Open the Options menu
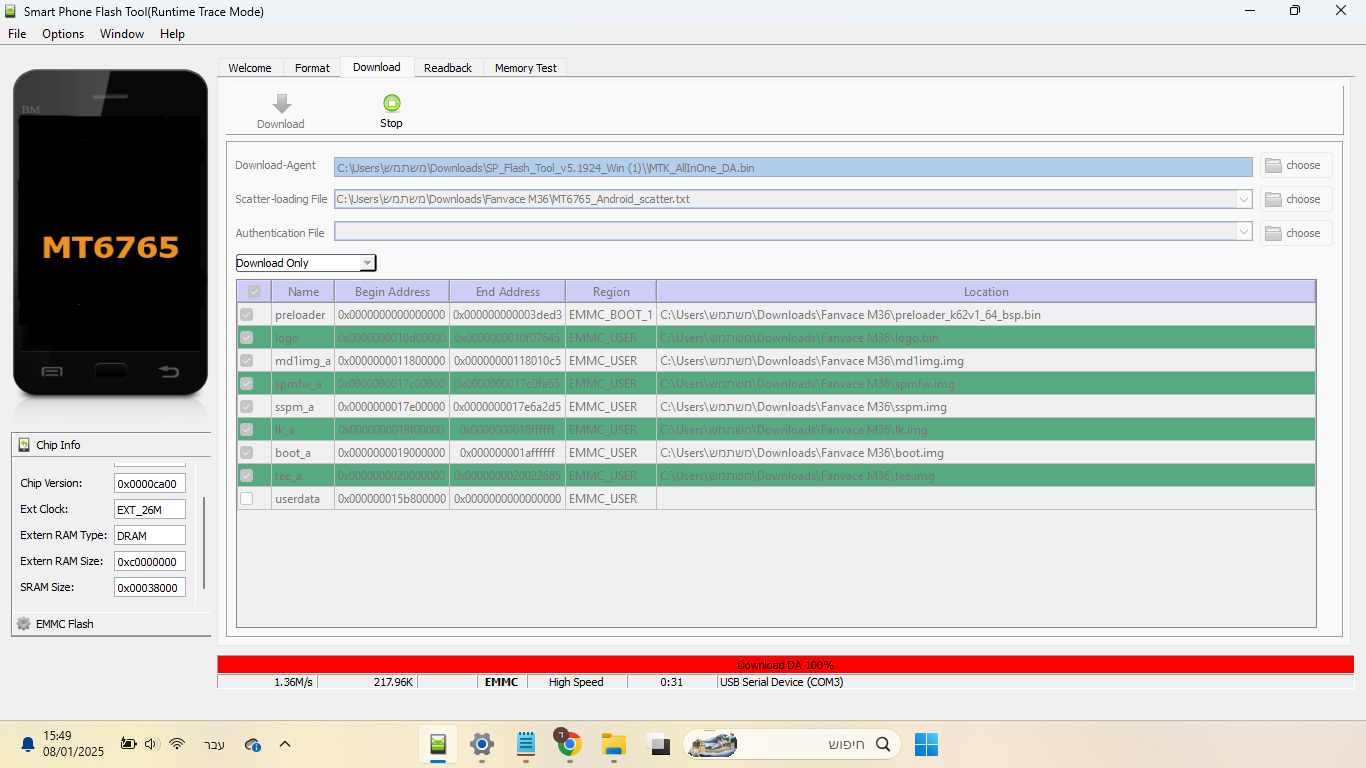 (x=63, y=34)
